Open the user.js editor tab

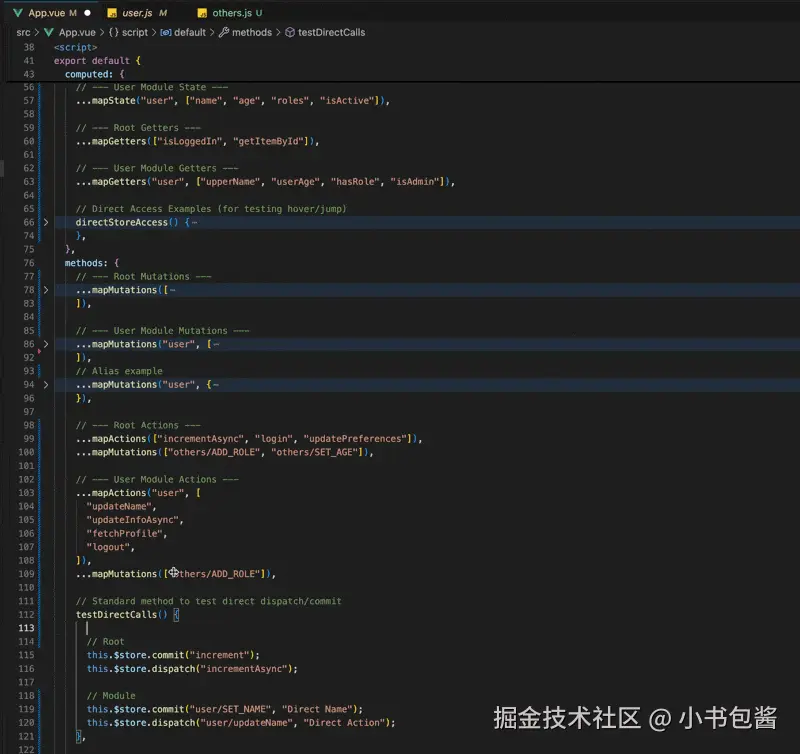pyautogui.click(x=138, y=13)
